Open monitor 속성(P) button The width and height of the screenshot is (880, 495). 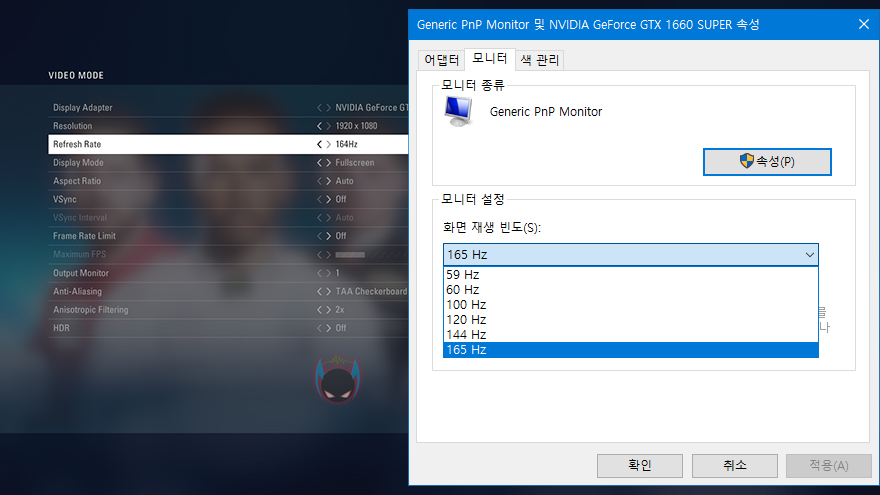(x=767, y=162)
